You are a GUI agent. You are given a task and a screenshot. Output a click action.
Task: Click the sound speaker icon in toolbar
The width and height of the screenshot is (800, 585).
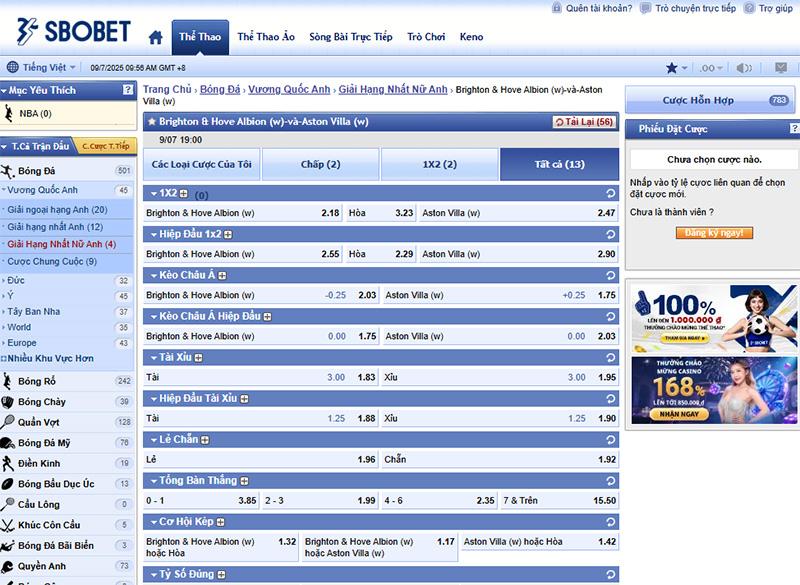743,68
